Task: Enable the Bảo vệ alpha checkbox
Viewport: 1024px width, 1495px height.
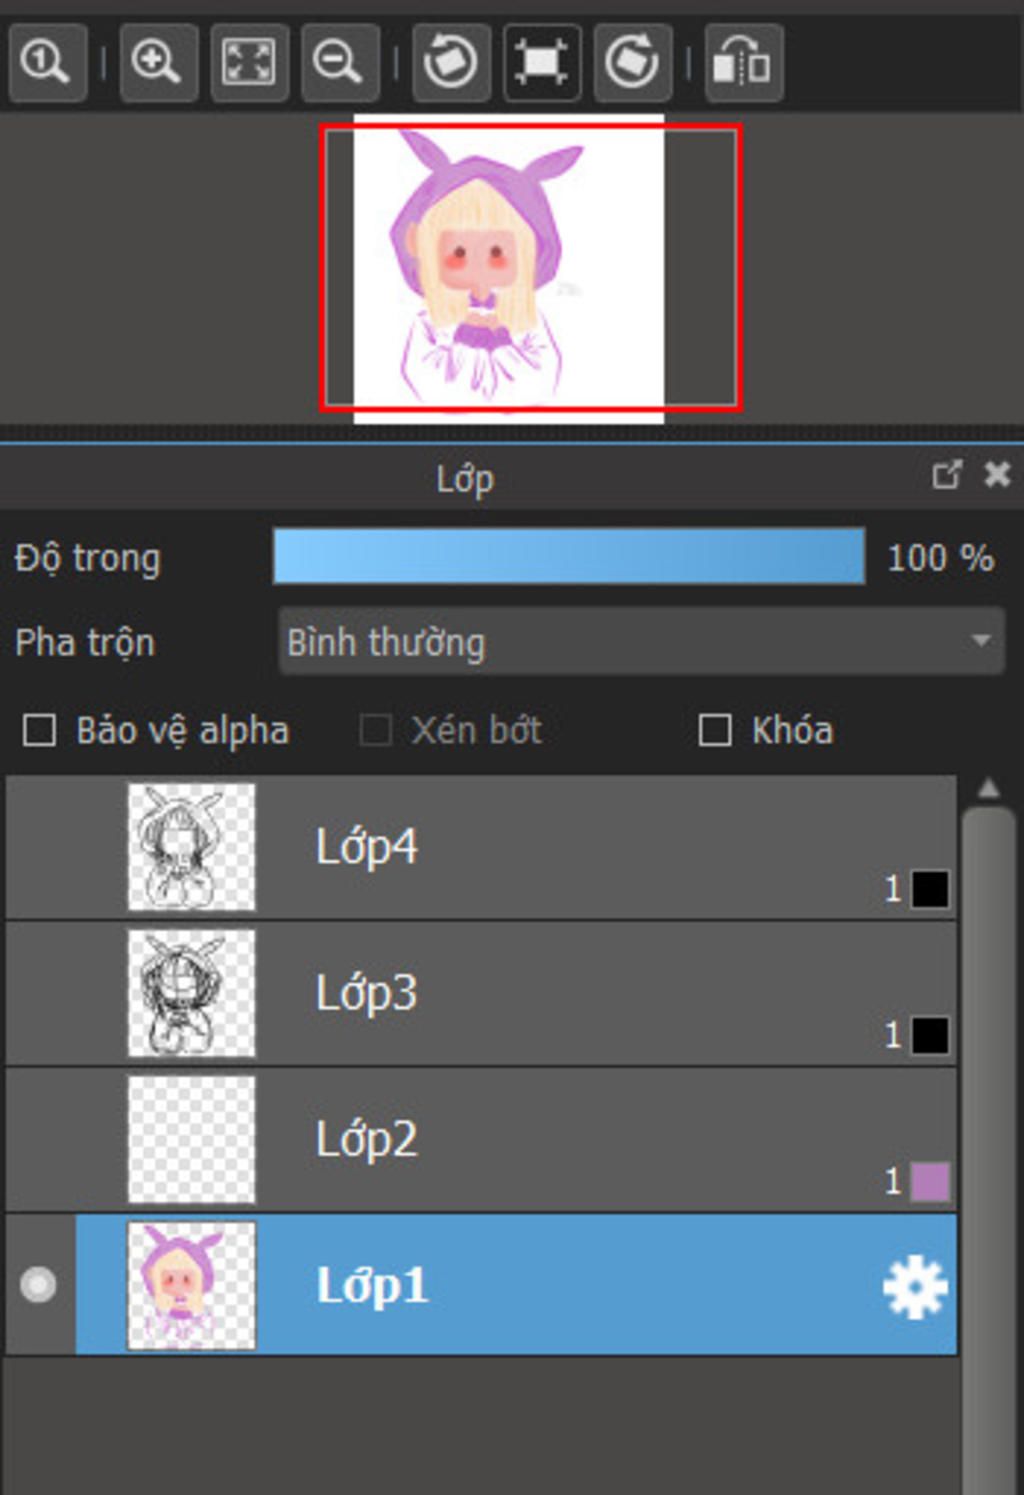Action: click(40, 731)
